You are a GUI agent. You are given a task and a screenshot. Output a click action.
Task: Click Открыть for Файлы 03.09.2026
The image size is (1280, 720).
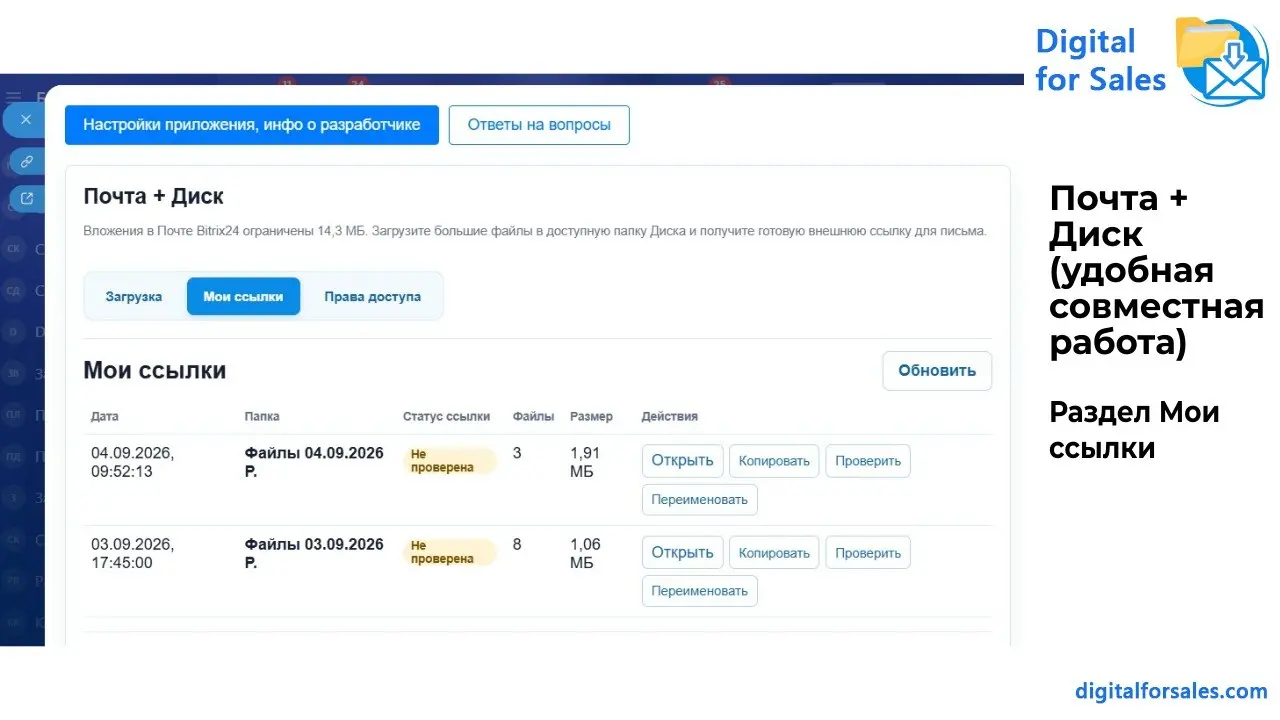(682, 552)
